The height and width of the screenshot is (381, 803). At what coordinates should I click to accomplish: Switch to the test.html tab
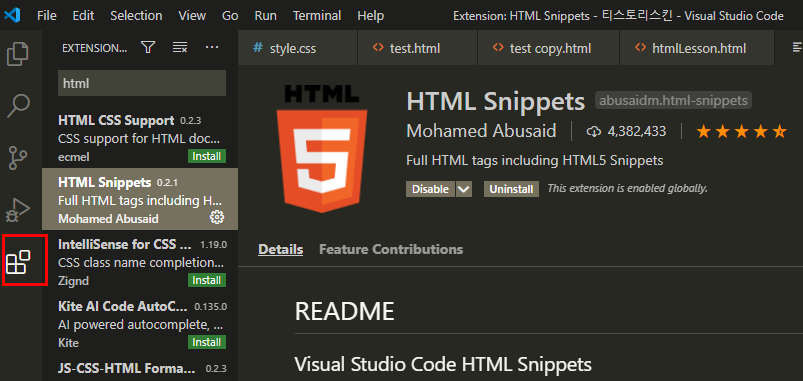point(417,48)
